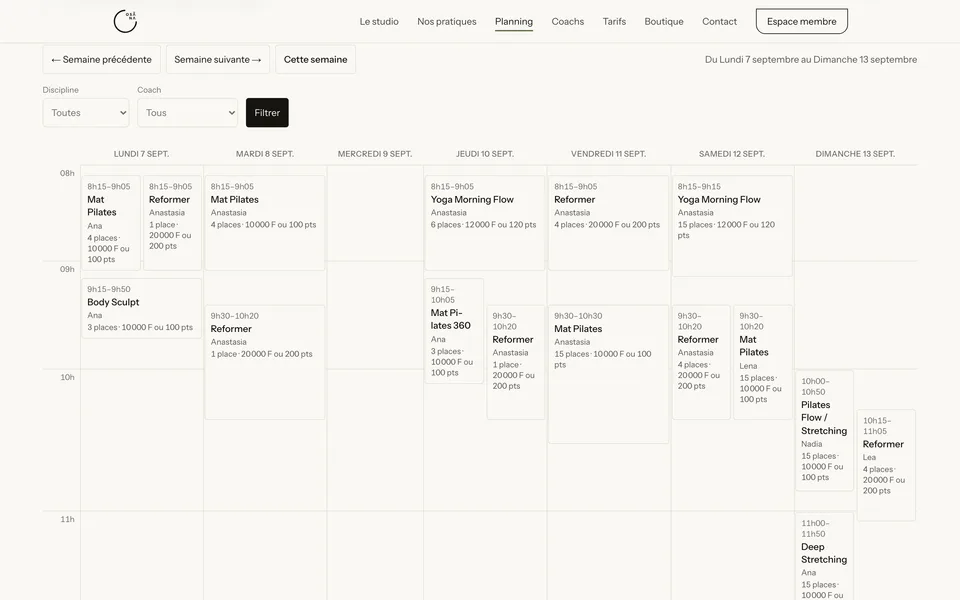Viewport: 960px width, 600px height.
Task: Open Monday 8h15 Mat Pilates with Ana
Action: tap(111, 223)
